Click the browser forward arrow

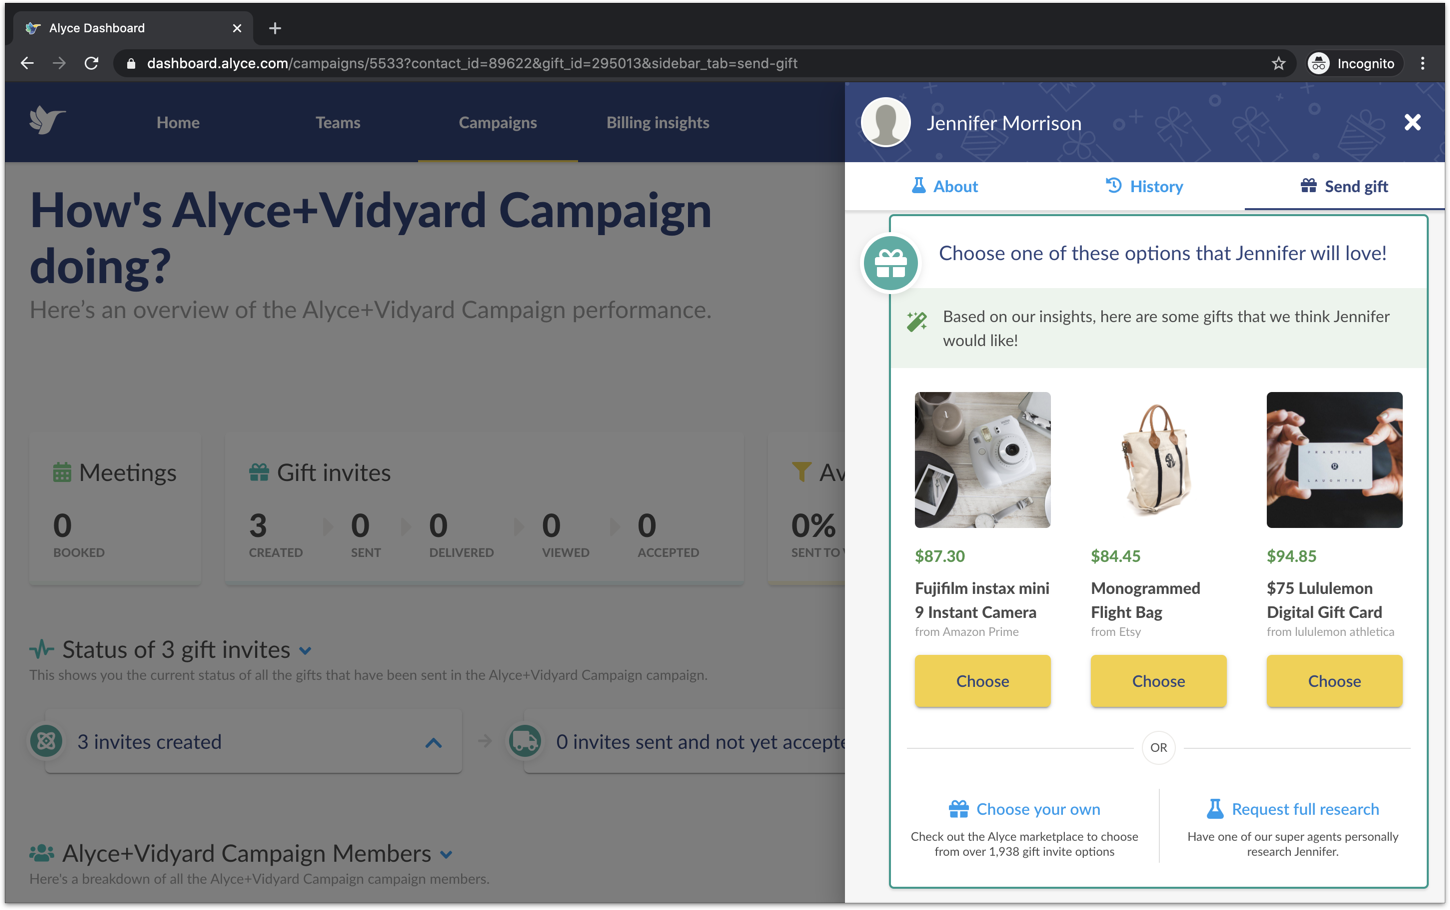pos(59,63)
